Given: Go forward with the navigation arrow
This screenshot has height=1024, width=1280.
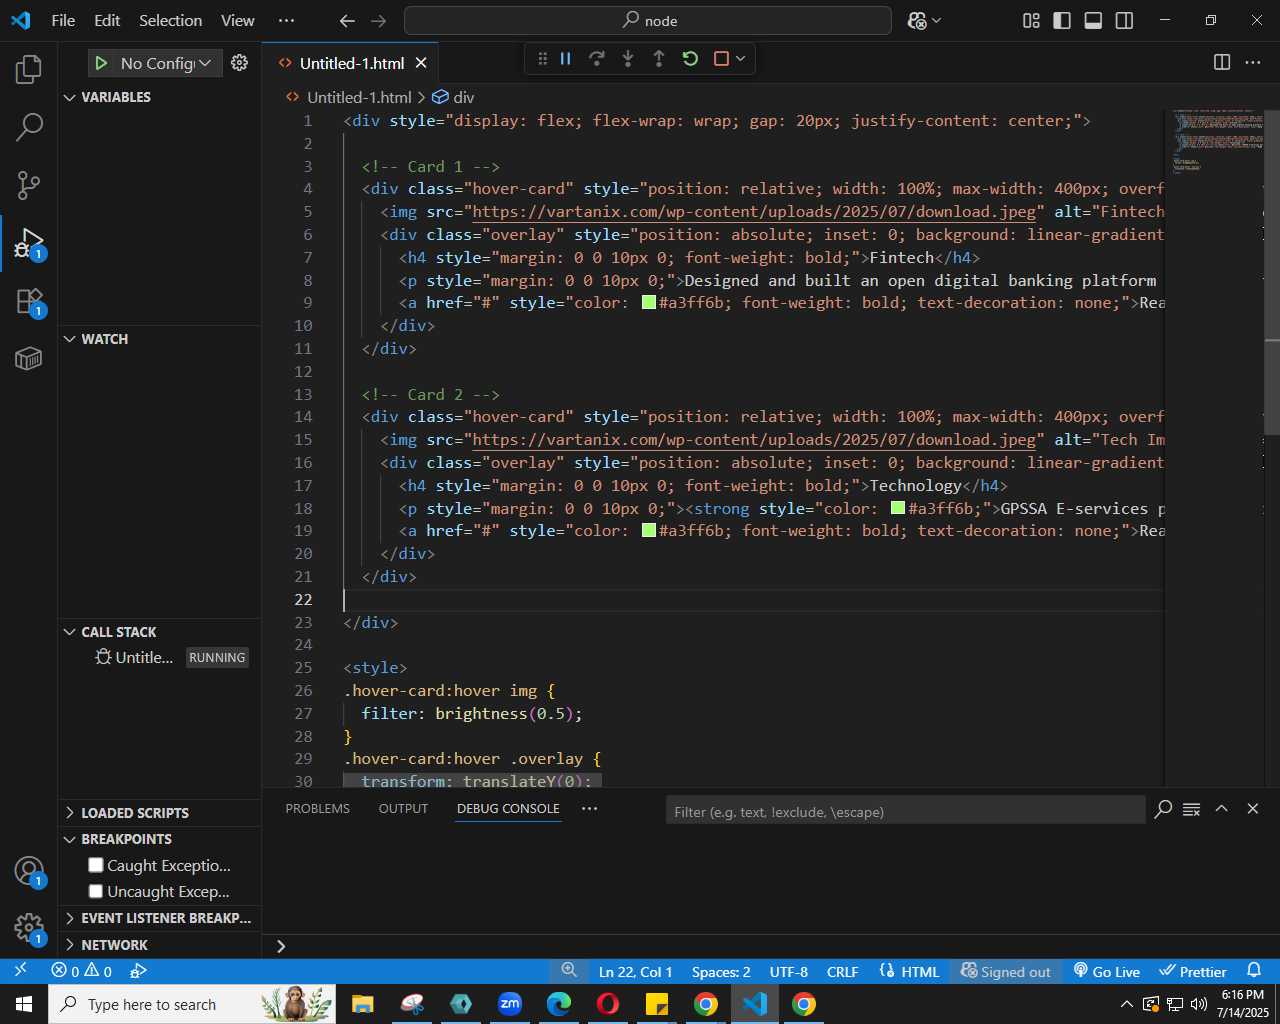Looking at the screenshot, I should coord(378,20).
